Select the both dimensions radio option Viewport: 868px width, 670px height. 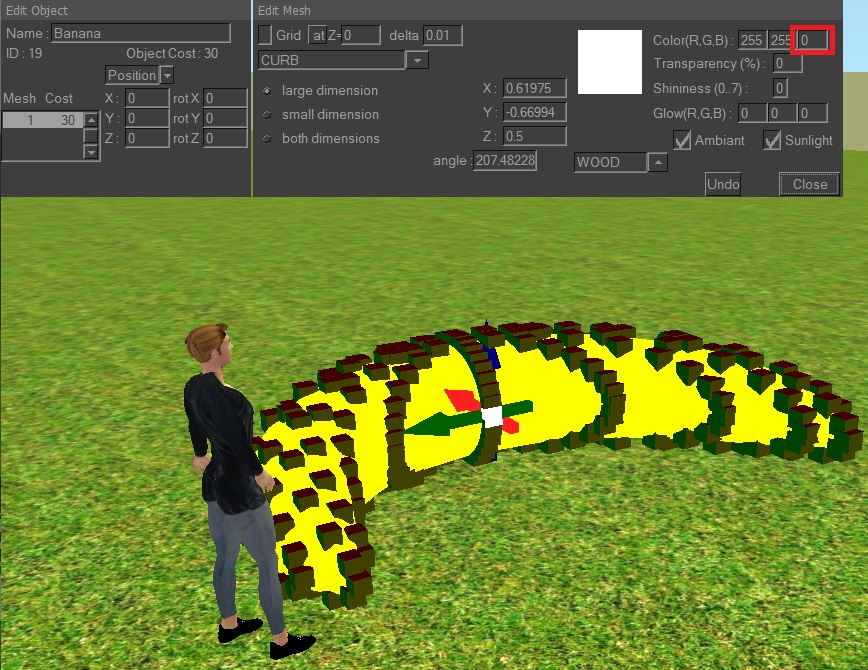click(267, 138)
